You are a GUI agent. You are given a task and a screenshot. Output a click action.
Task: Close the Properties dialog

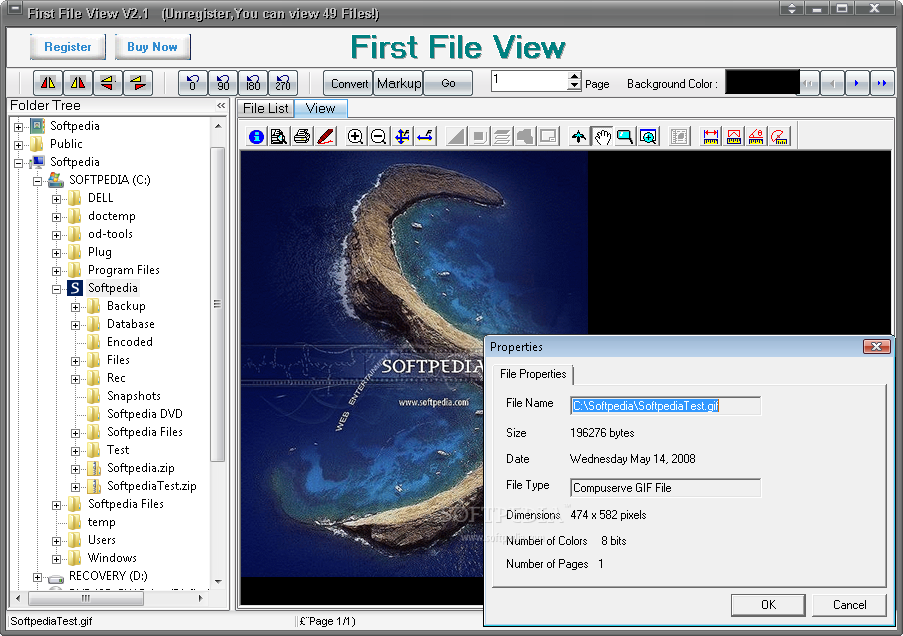point(877,346)
